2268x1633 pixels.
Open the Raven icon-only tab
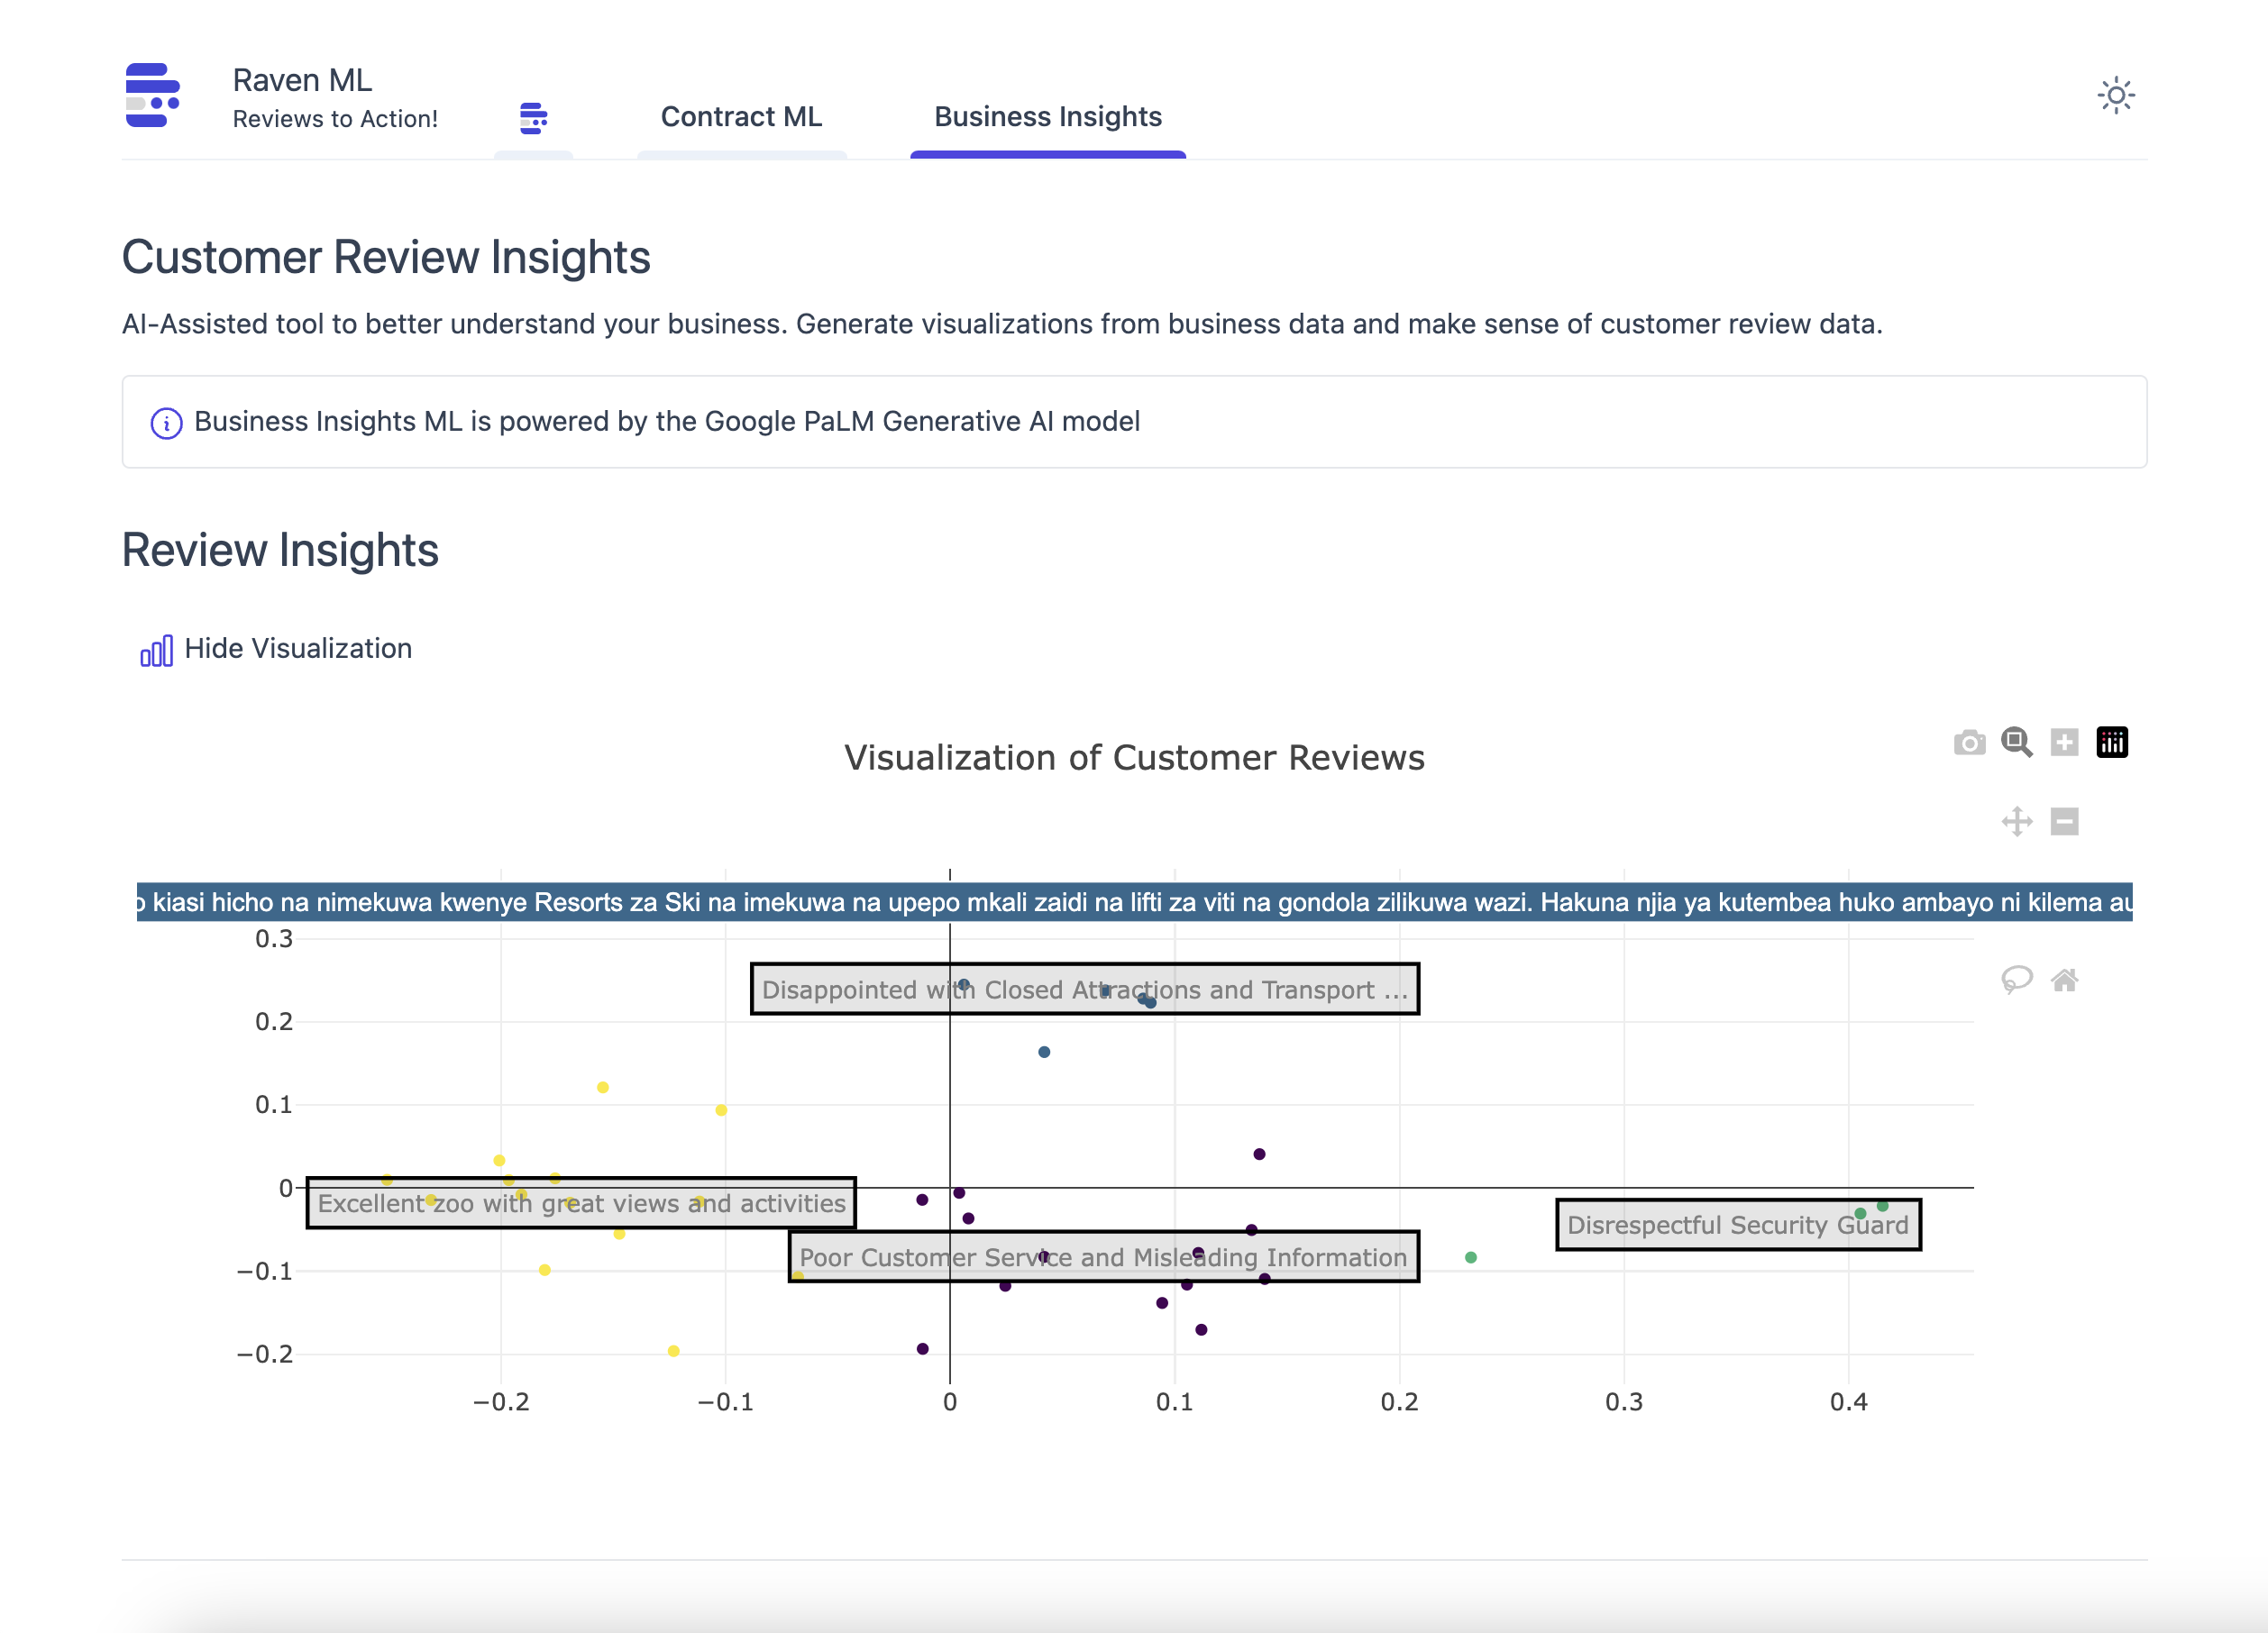[533, 118]
